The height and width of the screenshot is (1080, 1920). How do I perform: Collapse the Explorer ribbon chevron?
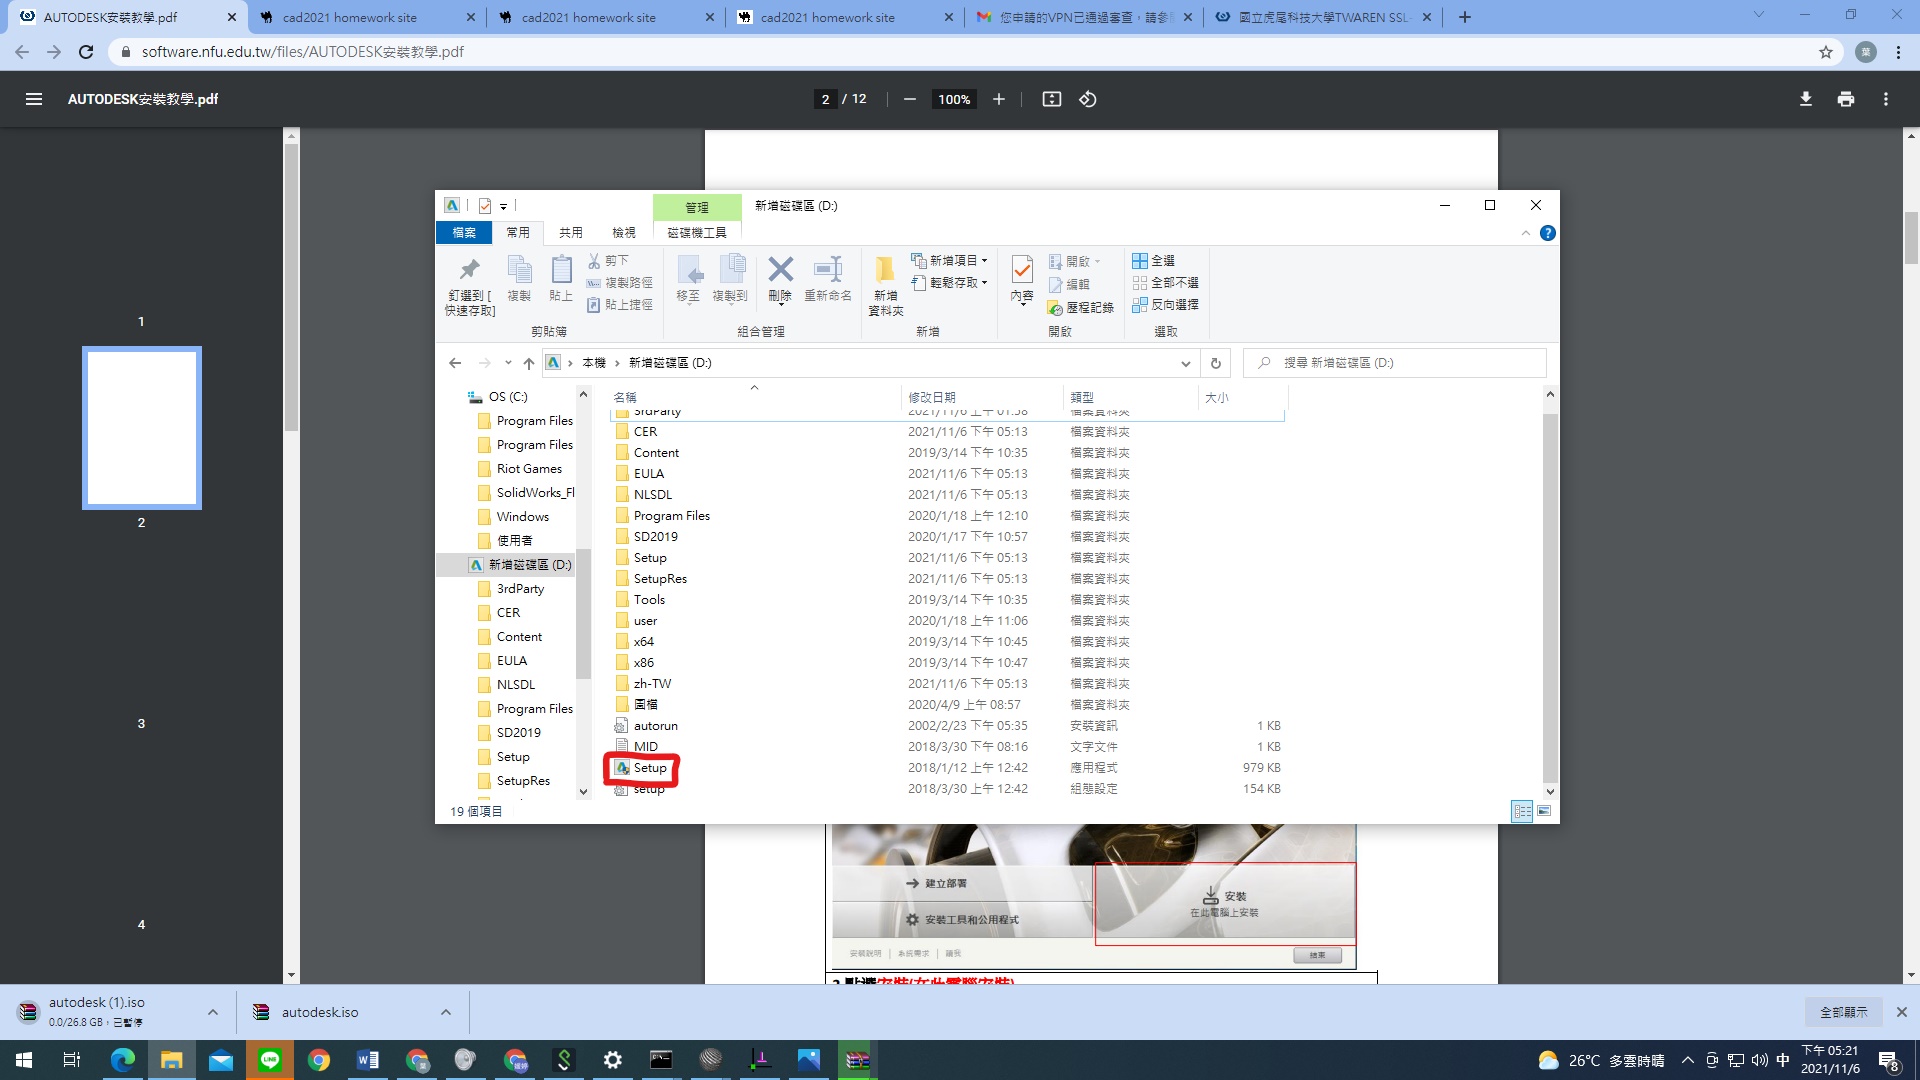(1525, 233)
